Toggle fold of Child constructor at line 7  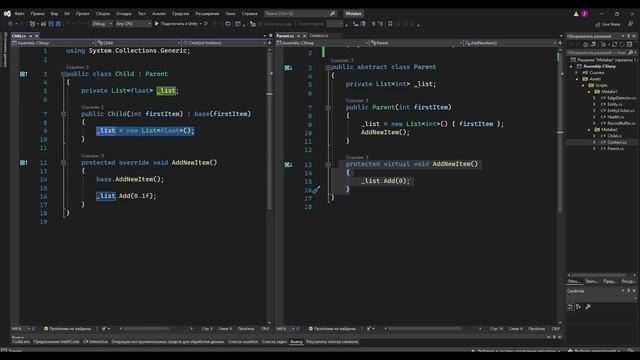point(63,114)
